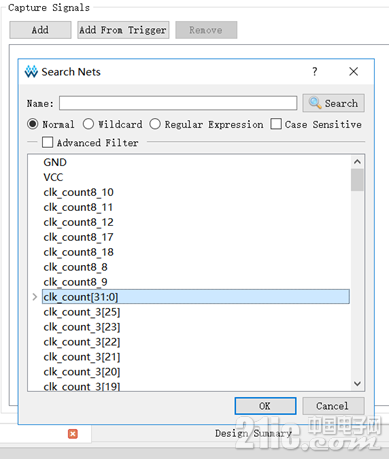
Task: Click the Remove button in Capture Signals
Action: click(x=206, y=30)
